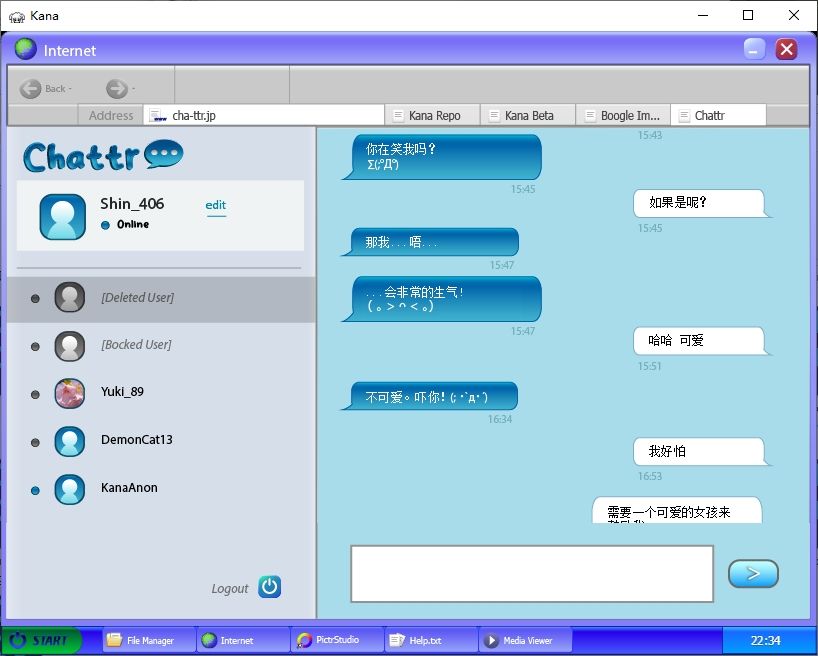Image resolution: width=818 pixels, height=656 pixels.
Task: Click the message text input box
Action: point(532,574)
